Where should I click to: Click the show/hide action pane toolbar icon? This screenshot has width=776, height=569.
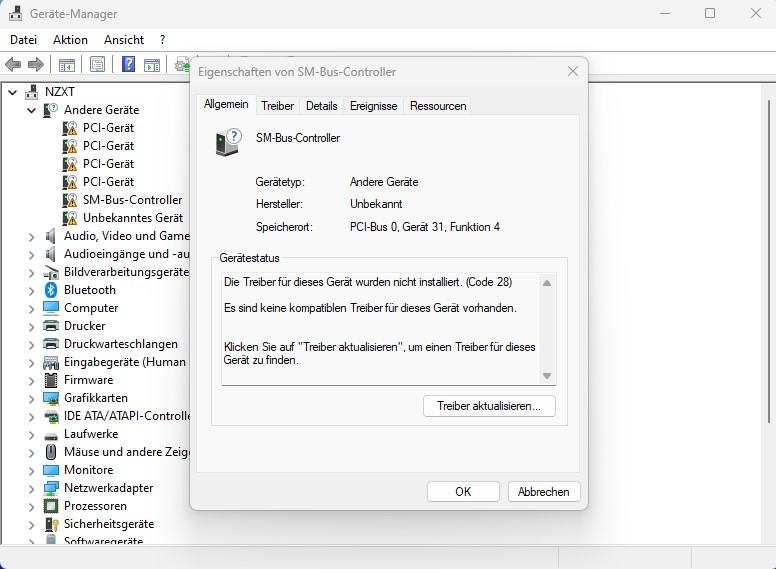tap(152, 65)
